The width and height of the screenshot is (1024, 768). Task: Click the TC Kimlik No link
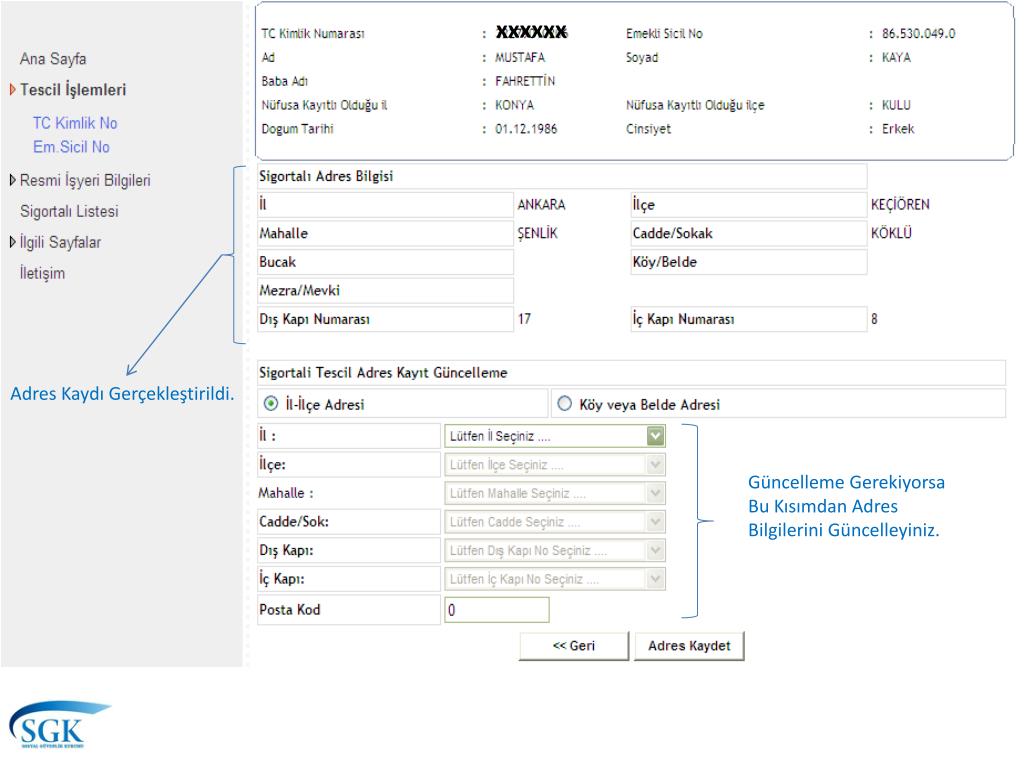coord(75,123)
